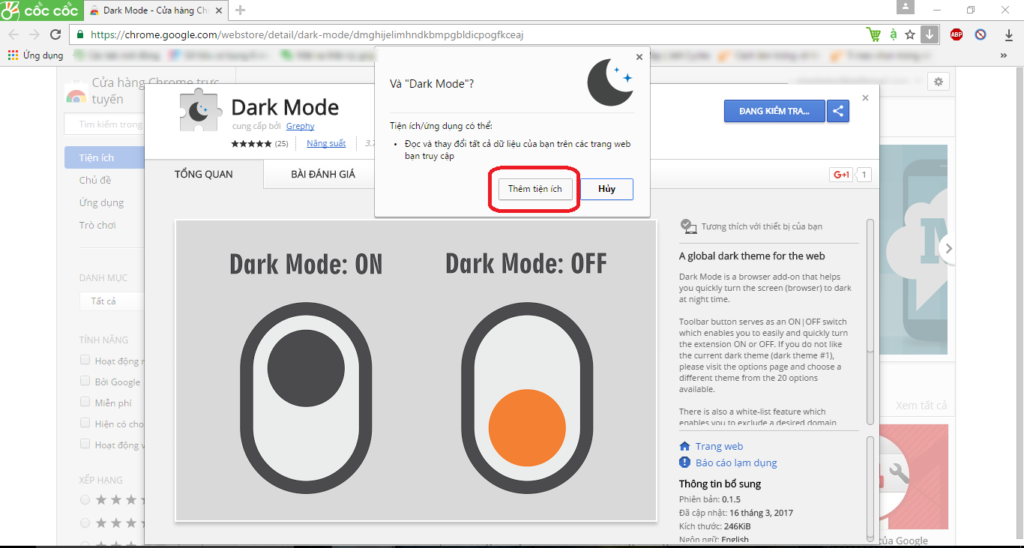Screen dimensions: 1024x548
Task: Select the "TỔNG QUAN" tab
Action: [203, 174]
